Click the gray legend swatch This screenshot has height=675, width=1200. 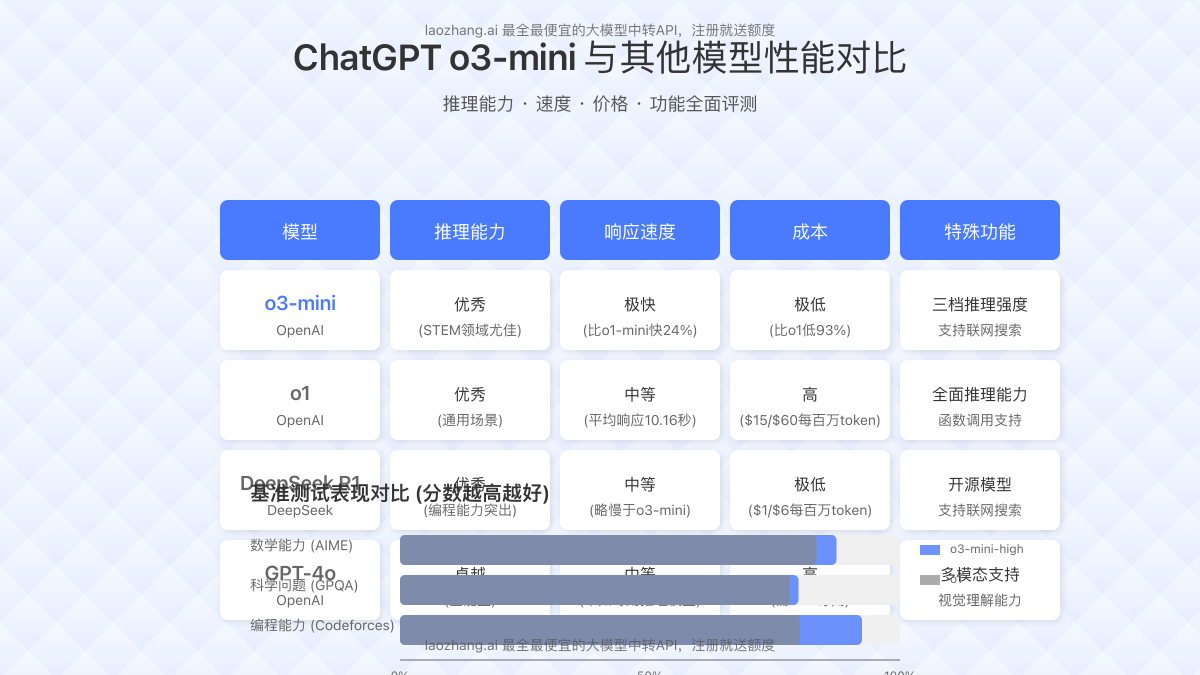click(930, 579)
